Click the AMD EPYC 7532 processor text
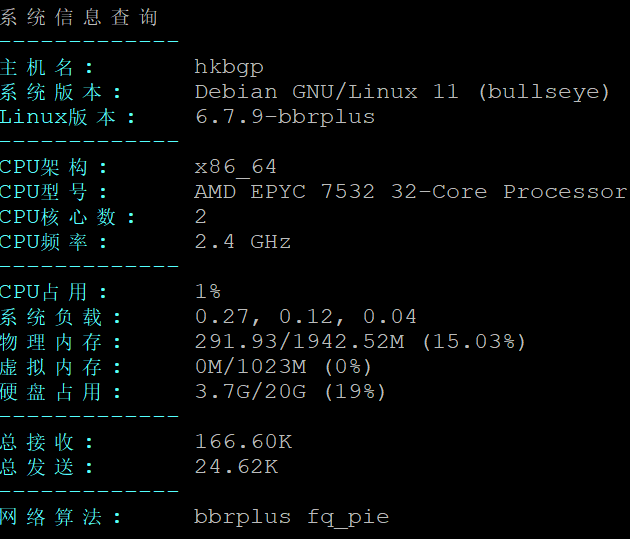 (411, 192)
